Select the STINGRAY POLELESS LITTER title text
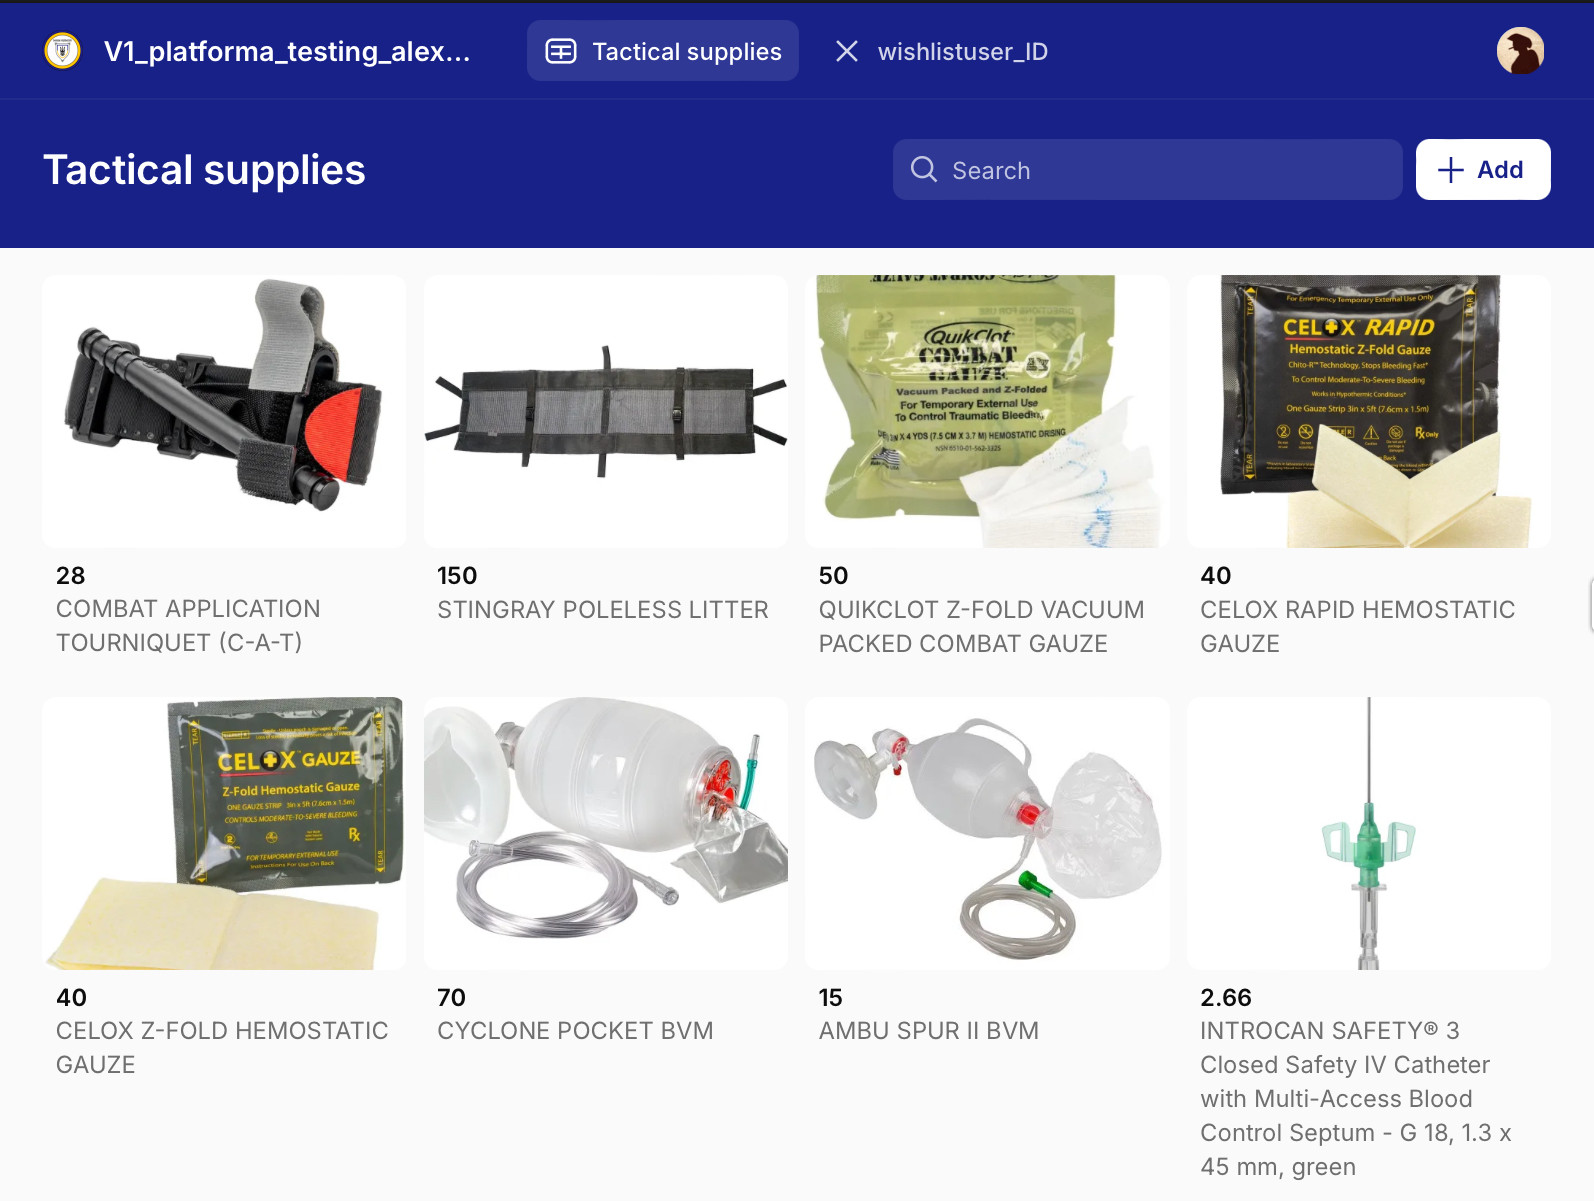This screenshot has width=1594, height=1201. [x=603, y=609]
